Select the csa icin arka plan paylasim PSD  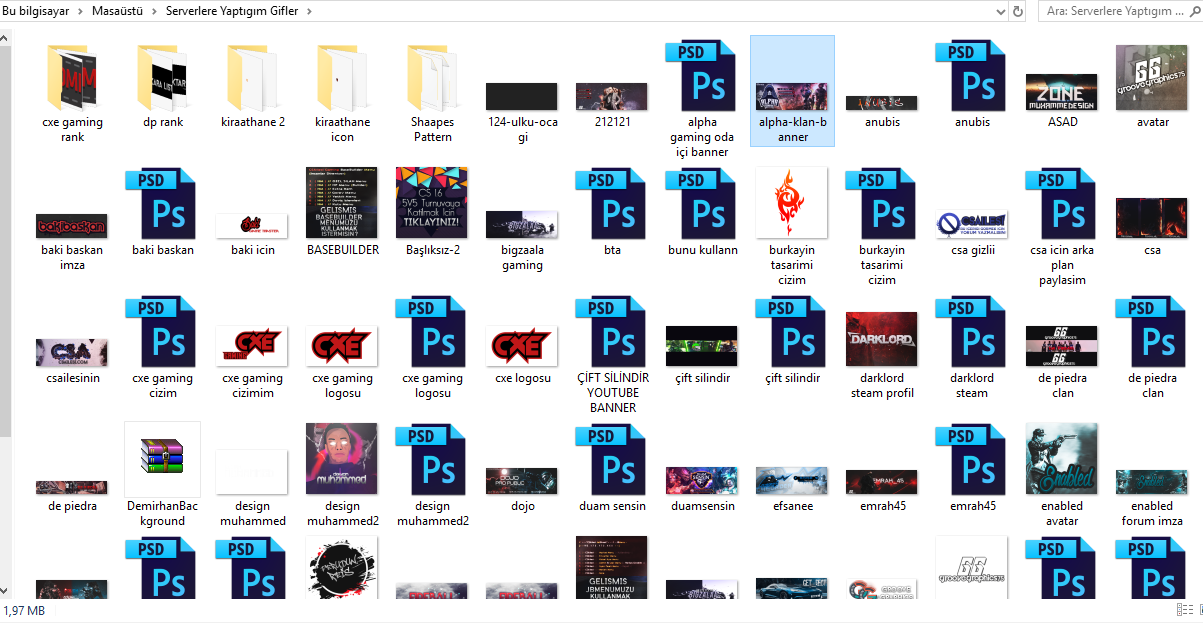[x=1062, y=204]
